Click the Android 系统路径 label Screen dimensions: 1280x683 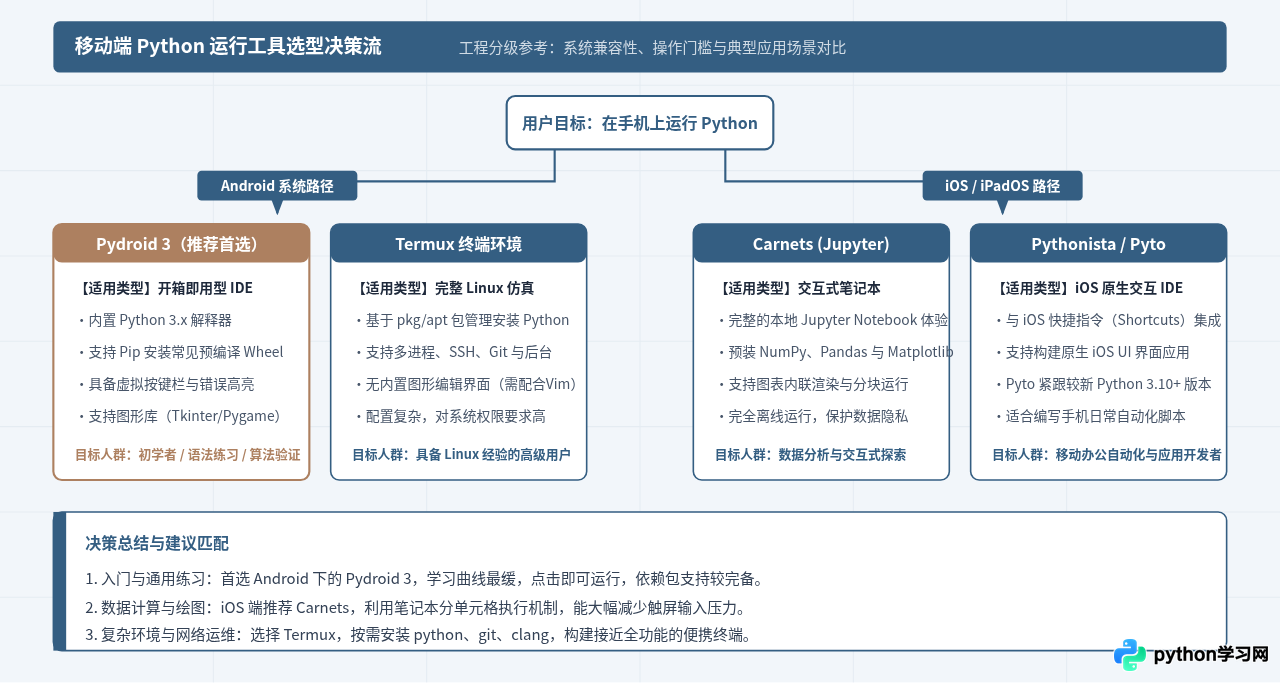pyautogui.click(x=277, y=186)
